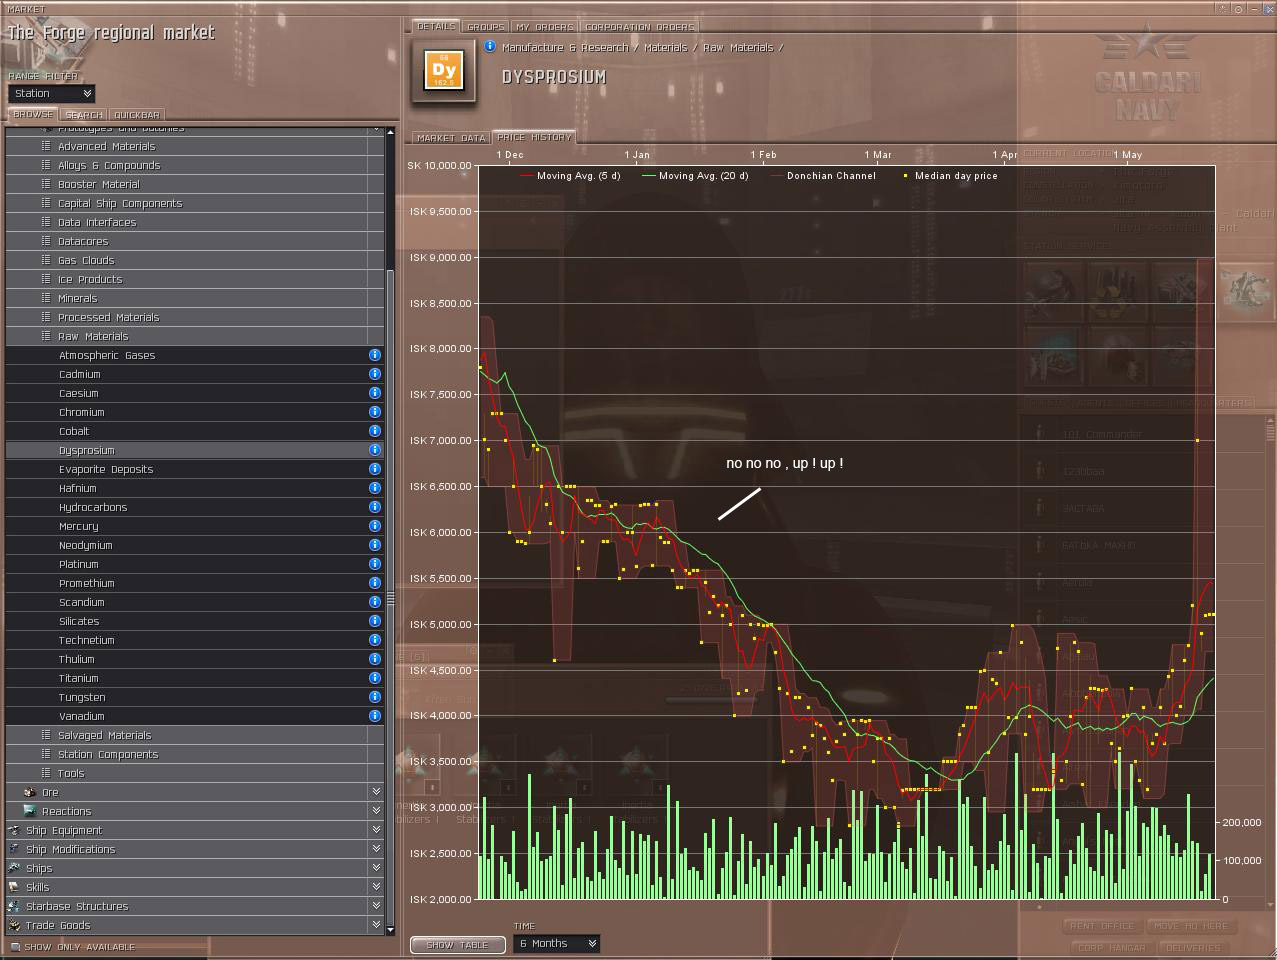The width and height of the screenshot is (1277, 960).
Task: Open info icon next to Silicates
Action: (375, 621)
